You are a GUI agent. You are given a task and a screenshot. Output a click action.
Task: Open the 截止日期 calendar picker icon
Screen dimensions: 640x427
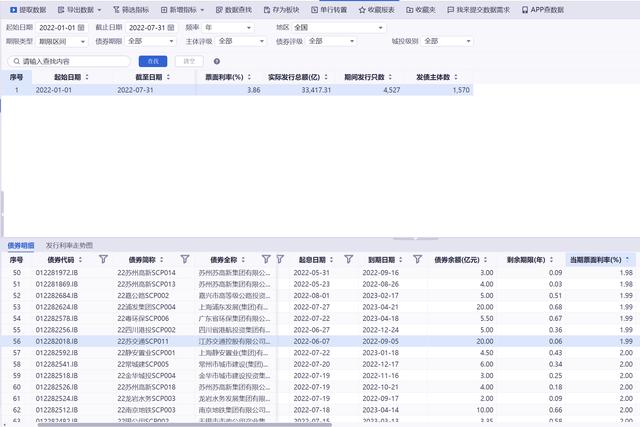point(165,27)
